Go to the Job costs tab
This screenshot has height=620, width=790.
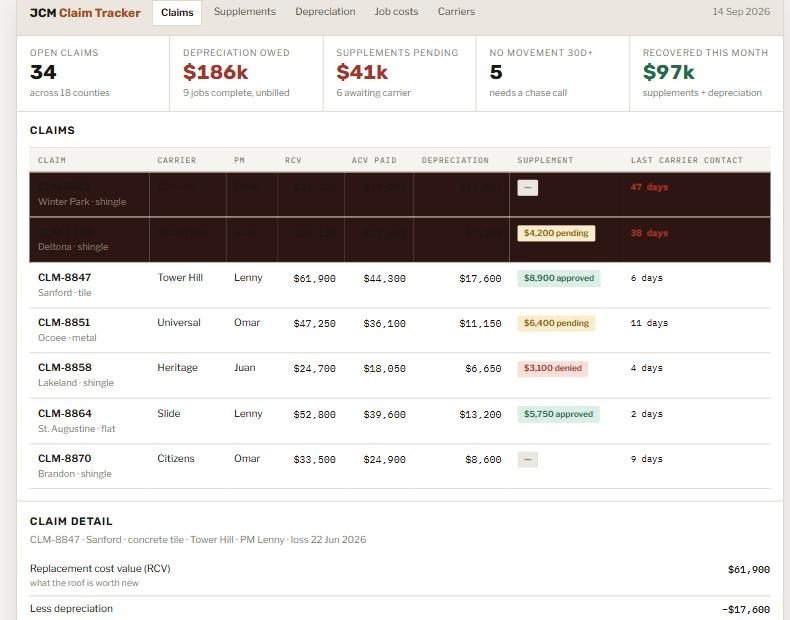(396, 12)
